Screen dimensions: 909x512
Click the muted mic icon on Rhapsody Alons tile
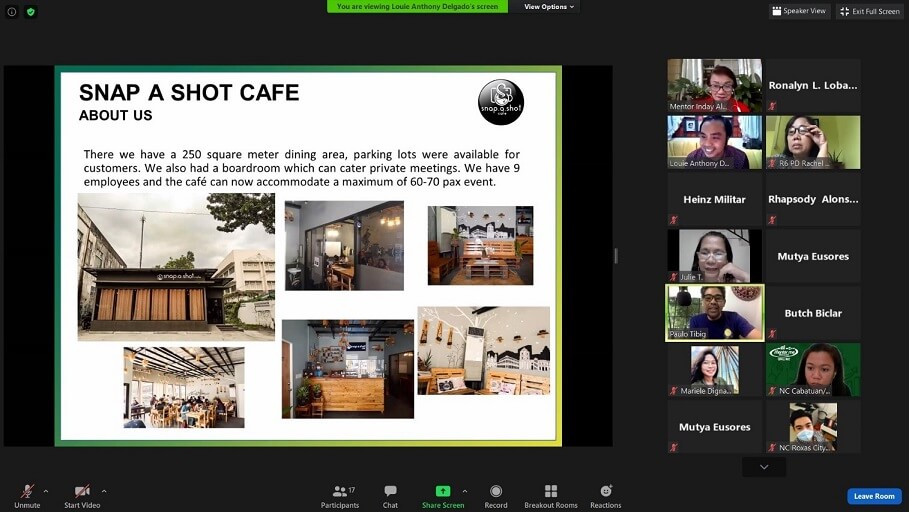[772, 220]
